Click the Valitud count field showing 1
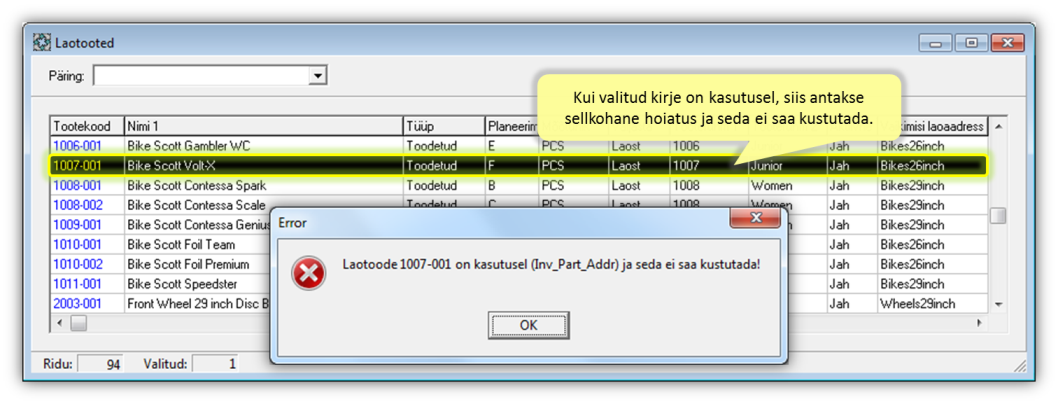1058x404 pixels. click(216, 364)
